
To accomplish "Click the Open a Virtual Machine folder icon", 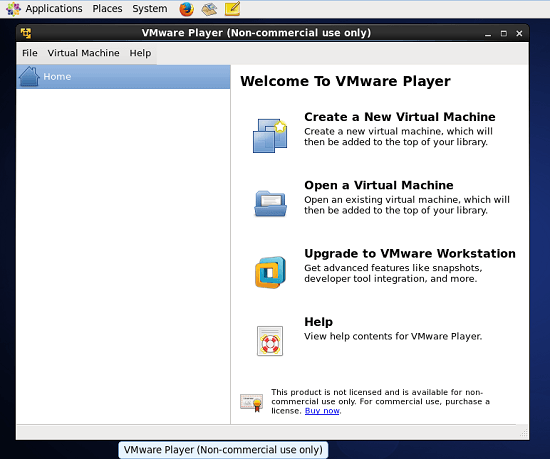I will point(270,203).
